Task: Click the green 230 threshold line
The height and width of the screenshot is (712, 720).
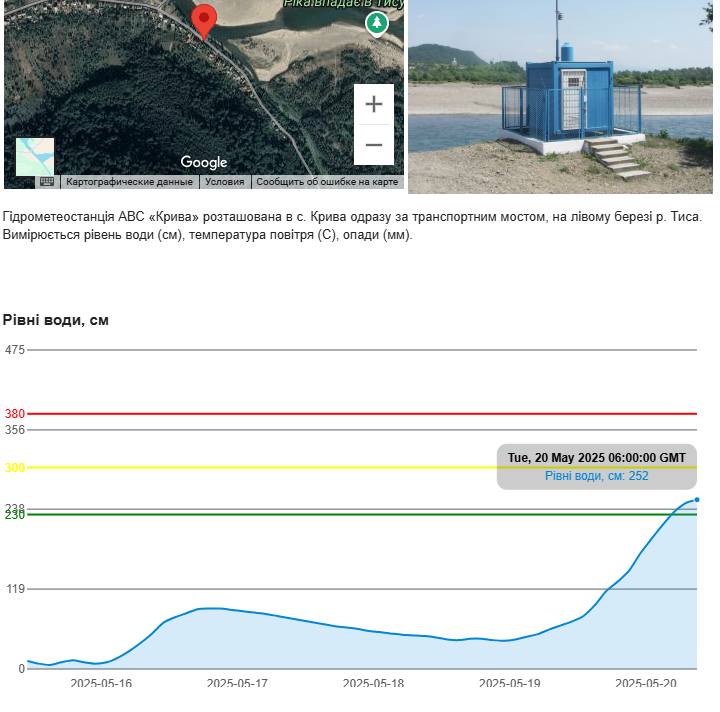Action: pos(360,514)
